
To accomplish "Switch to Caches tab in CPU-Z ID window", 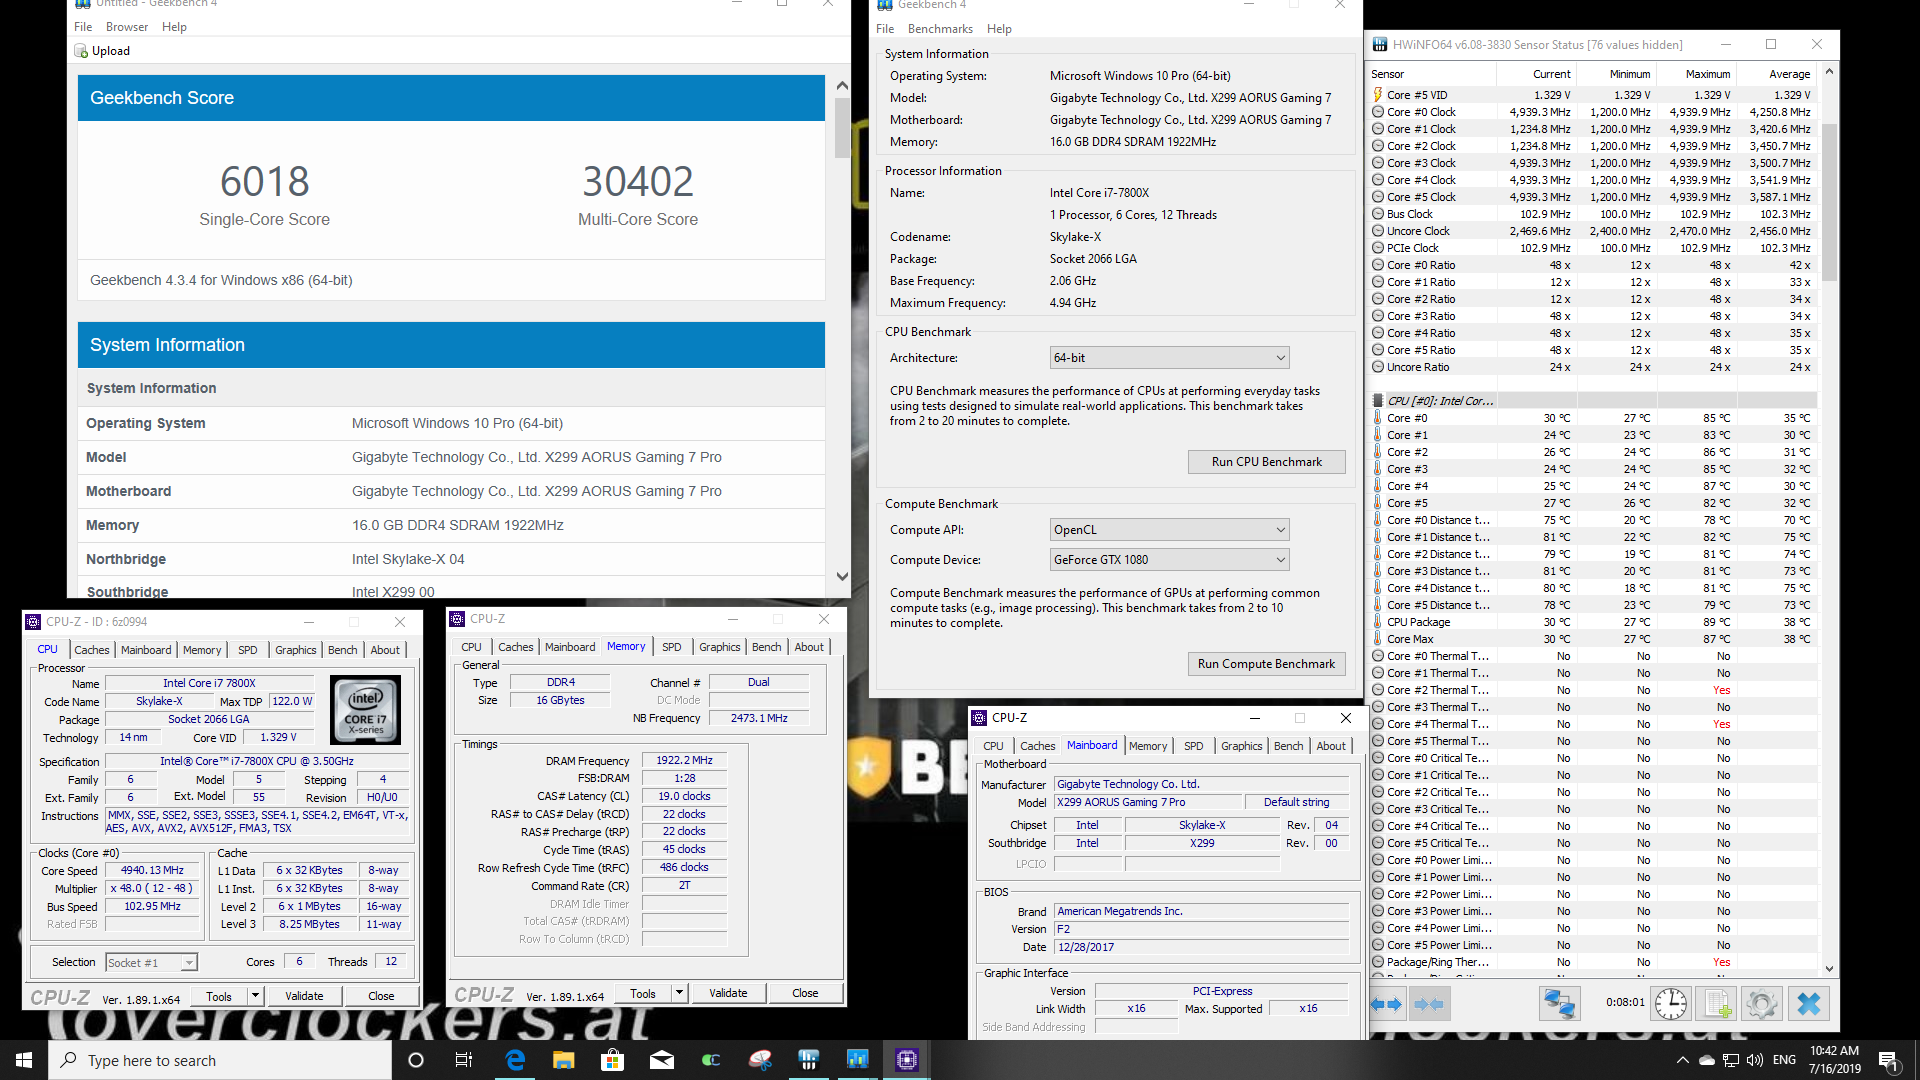I will click(x=92, y=650).
